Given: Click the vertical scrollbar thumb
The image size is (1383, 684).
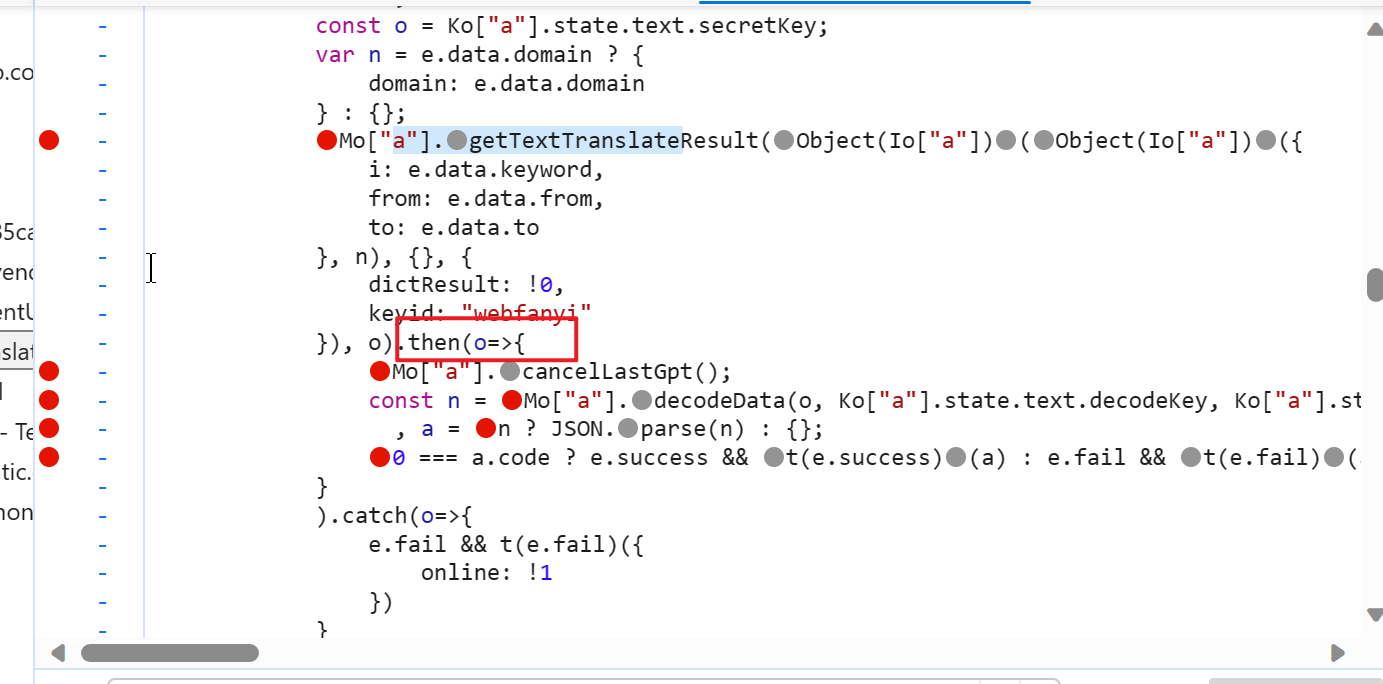Looking at the screenshot, I should pyautogui.click(x=1375, y=285).
